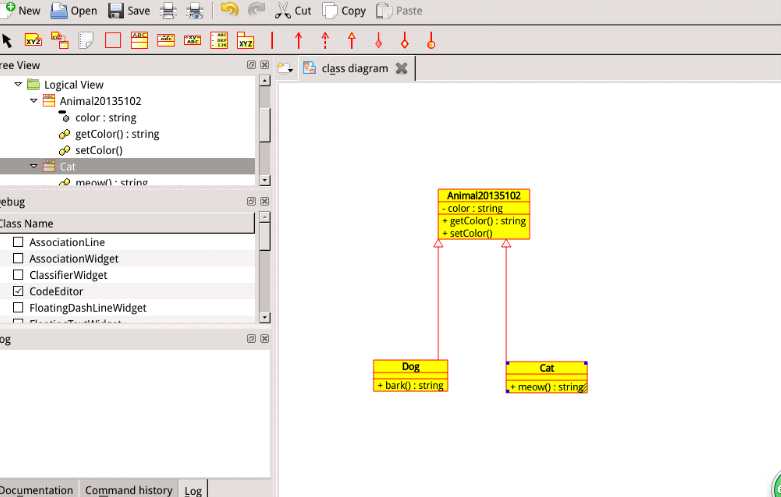Screen dimensions: 781x497
Task: Click the Class Name column header
Action: coord(127,224)
